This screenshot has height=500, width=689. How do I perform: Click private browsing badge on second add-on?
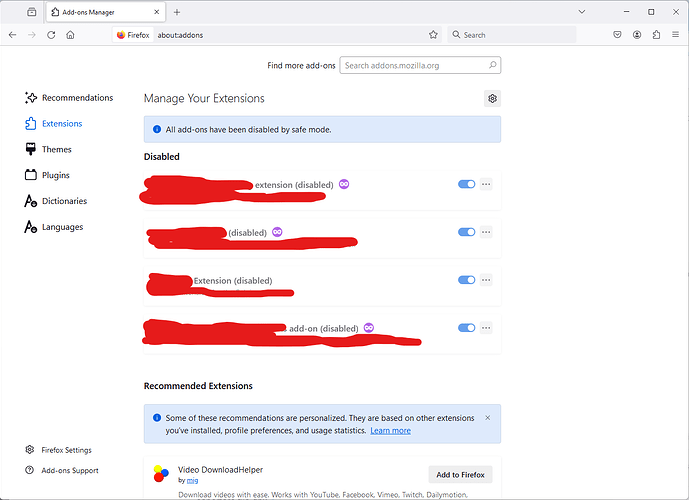(x=277, y=232)
